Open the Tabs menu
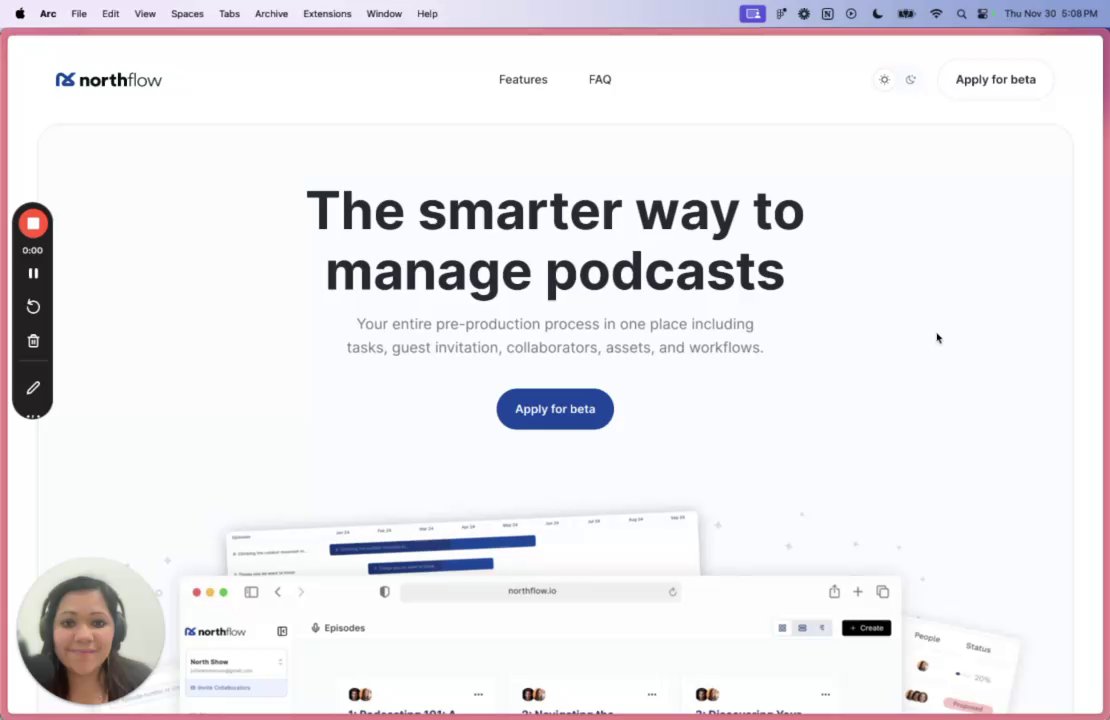This screenshot has height=720, width=1110. point(229,13)
